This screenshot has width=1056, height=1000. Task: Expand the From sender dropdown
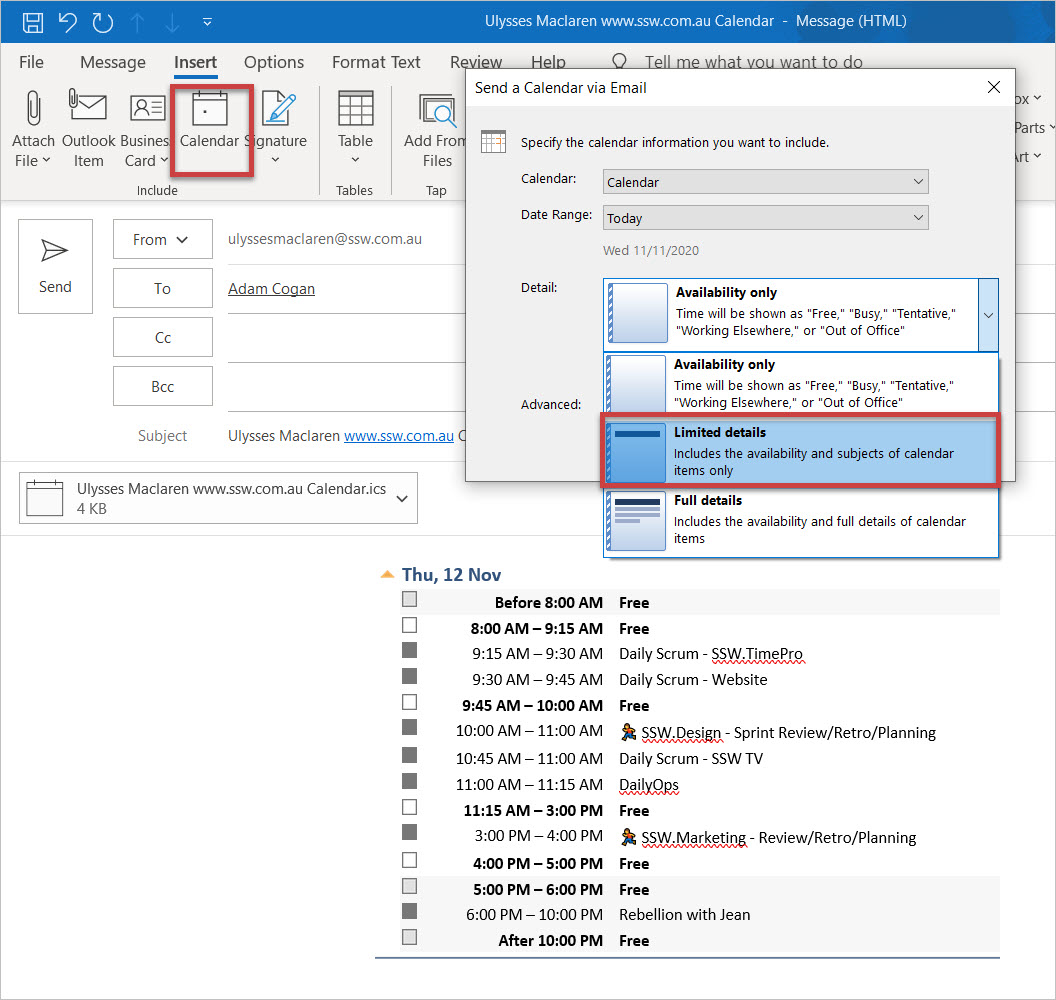pos(162,240)
